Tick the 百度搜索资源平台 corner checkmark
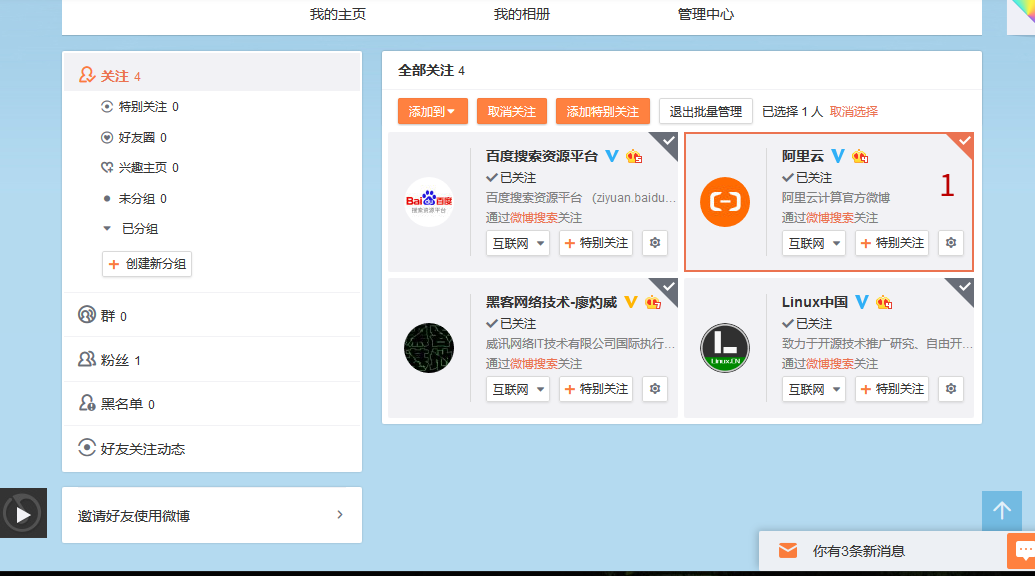The width and height of the screenshot is (1035, 576). (x=667, y=142)
